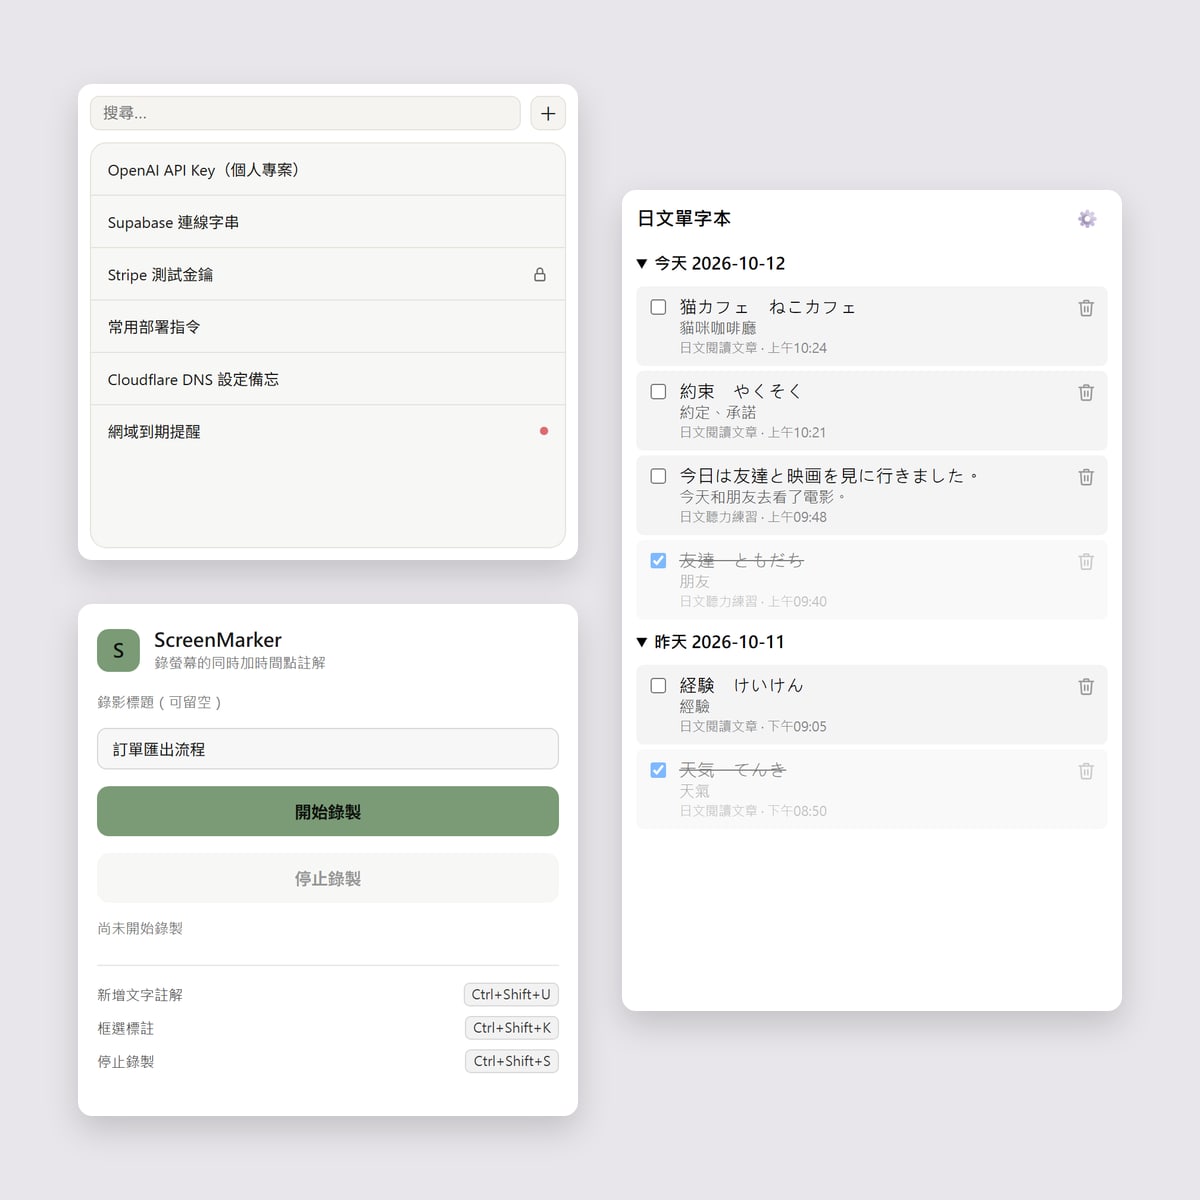Image resolution: width=1200 pixels, height=1200 pixels.
Task: Click the 尚未開始錄製 status text
Action: click(x=140, y=929)
